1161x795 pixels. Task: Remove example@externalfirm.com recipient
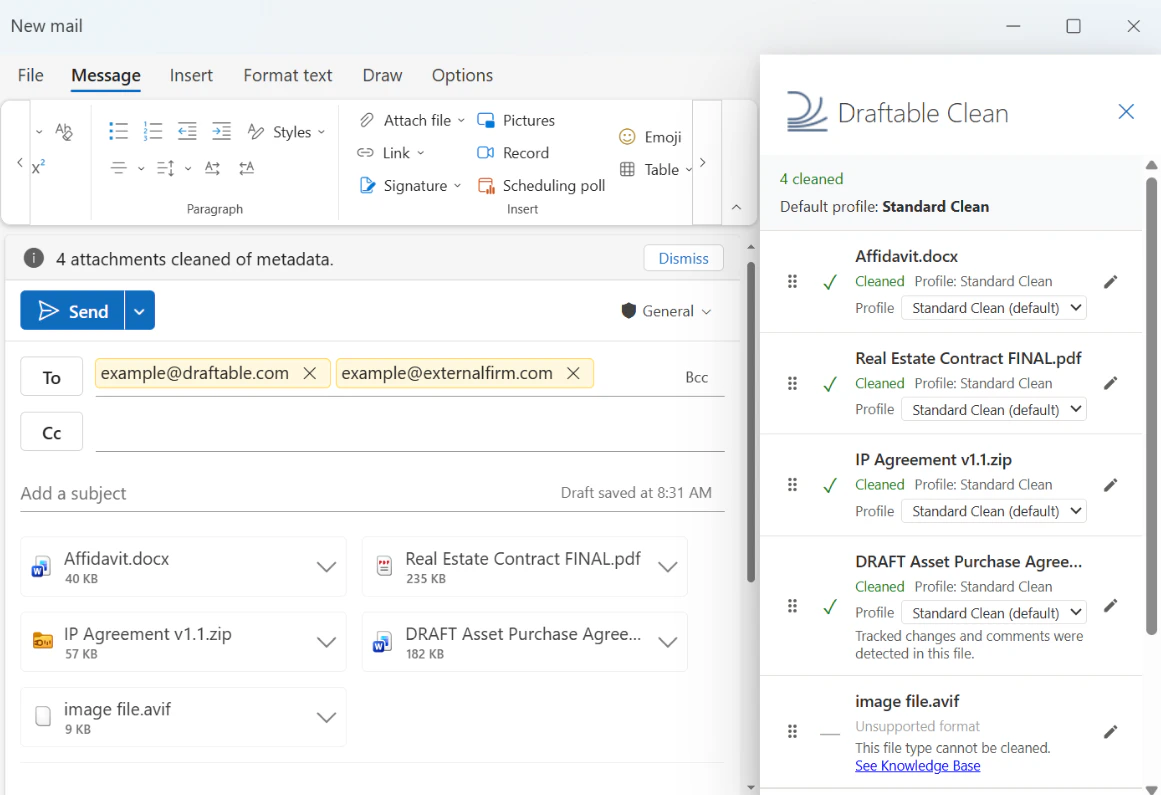(x=573, y=374)
